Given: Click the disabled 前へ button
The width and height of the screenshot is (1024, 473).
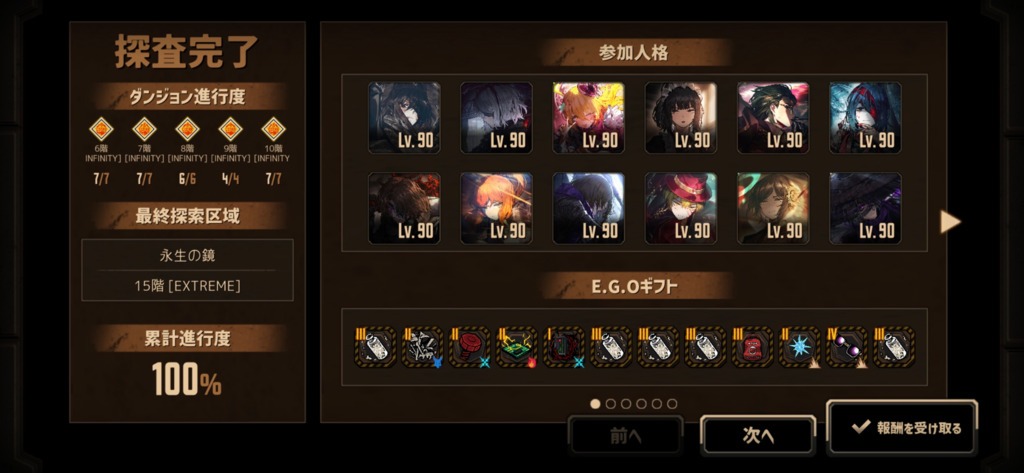Looking at the screenshot, I should (x=626, y=436).
